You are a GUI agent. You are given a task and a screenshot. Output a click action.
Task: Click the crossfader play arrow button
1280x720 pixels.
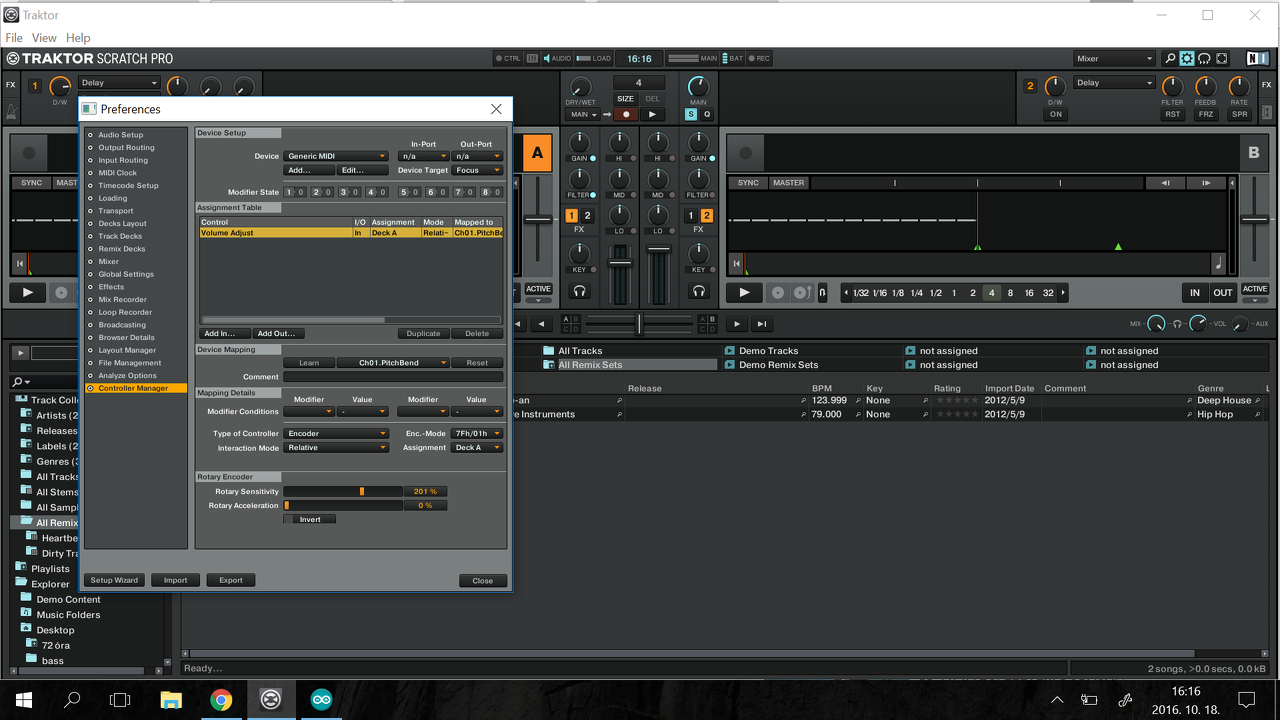click(737, 324)
